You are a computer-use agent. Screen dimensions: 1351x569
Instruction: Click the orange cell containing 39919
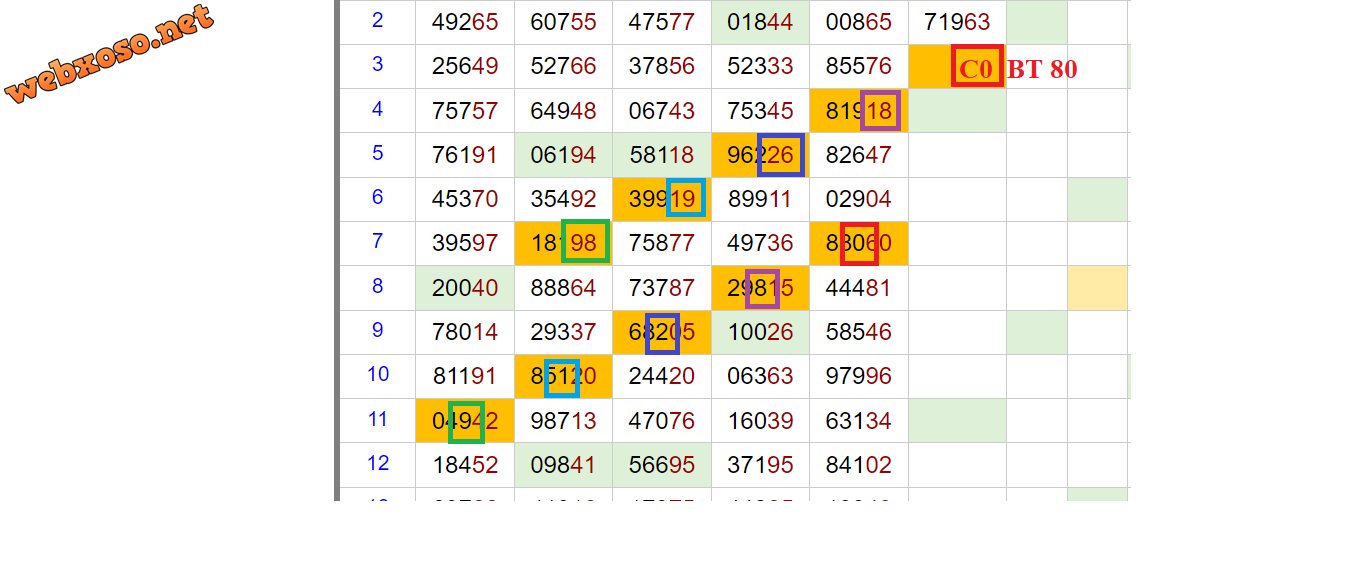tap(661, 199)
